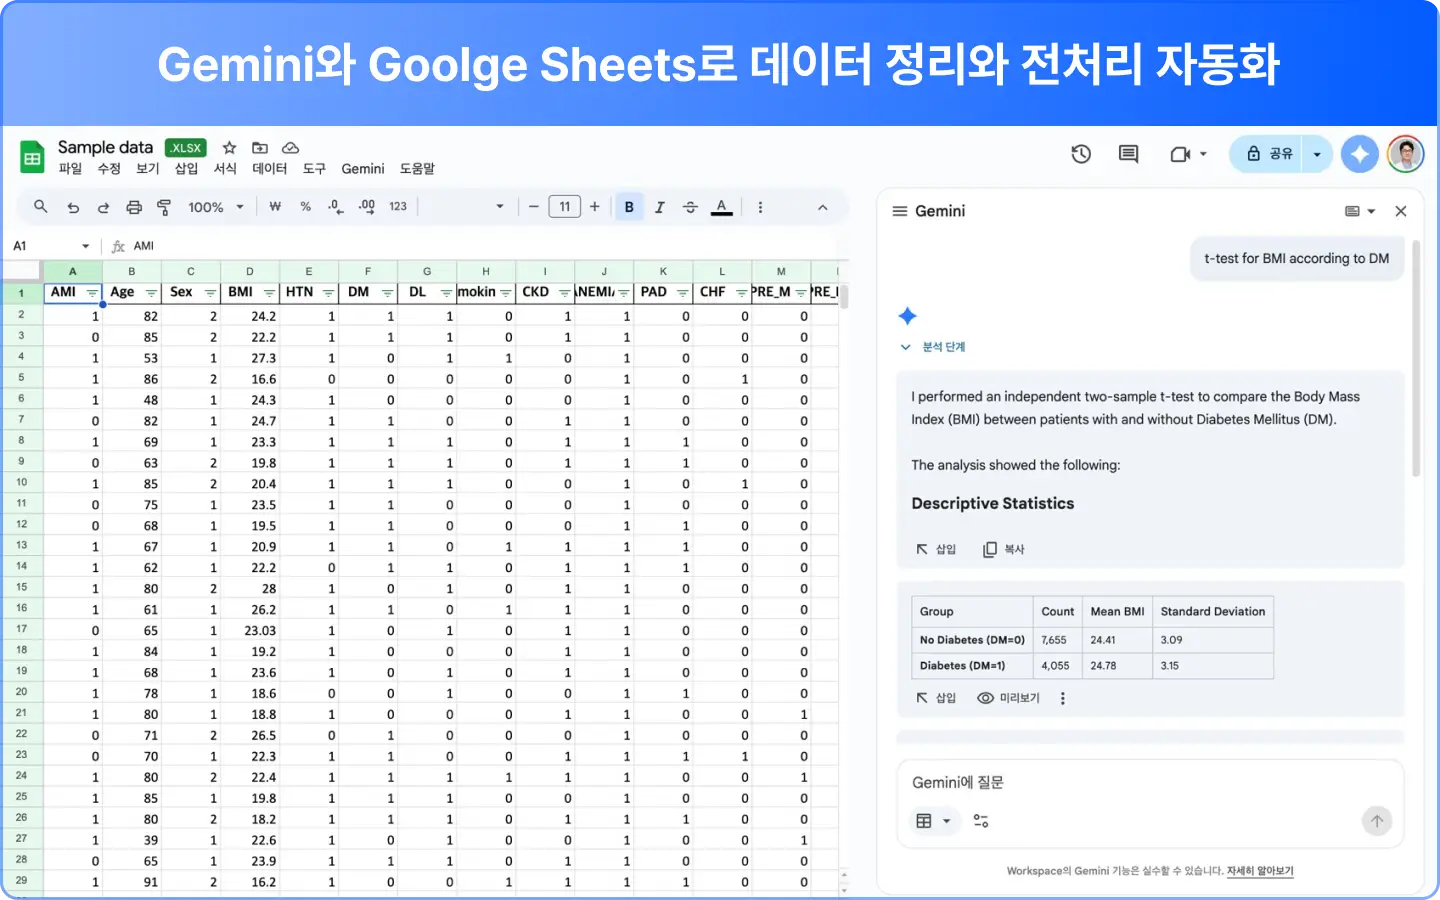The height and width of the screenshot is (900, 1440).
Task: Open the 123 number format menu
Action: tap(398, 207)
